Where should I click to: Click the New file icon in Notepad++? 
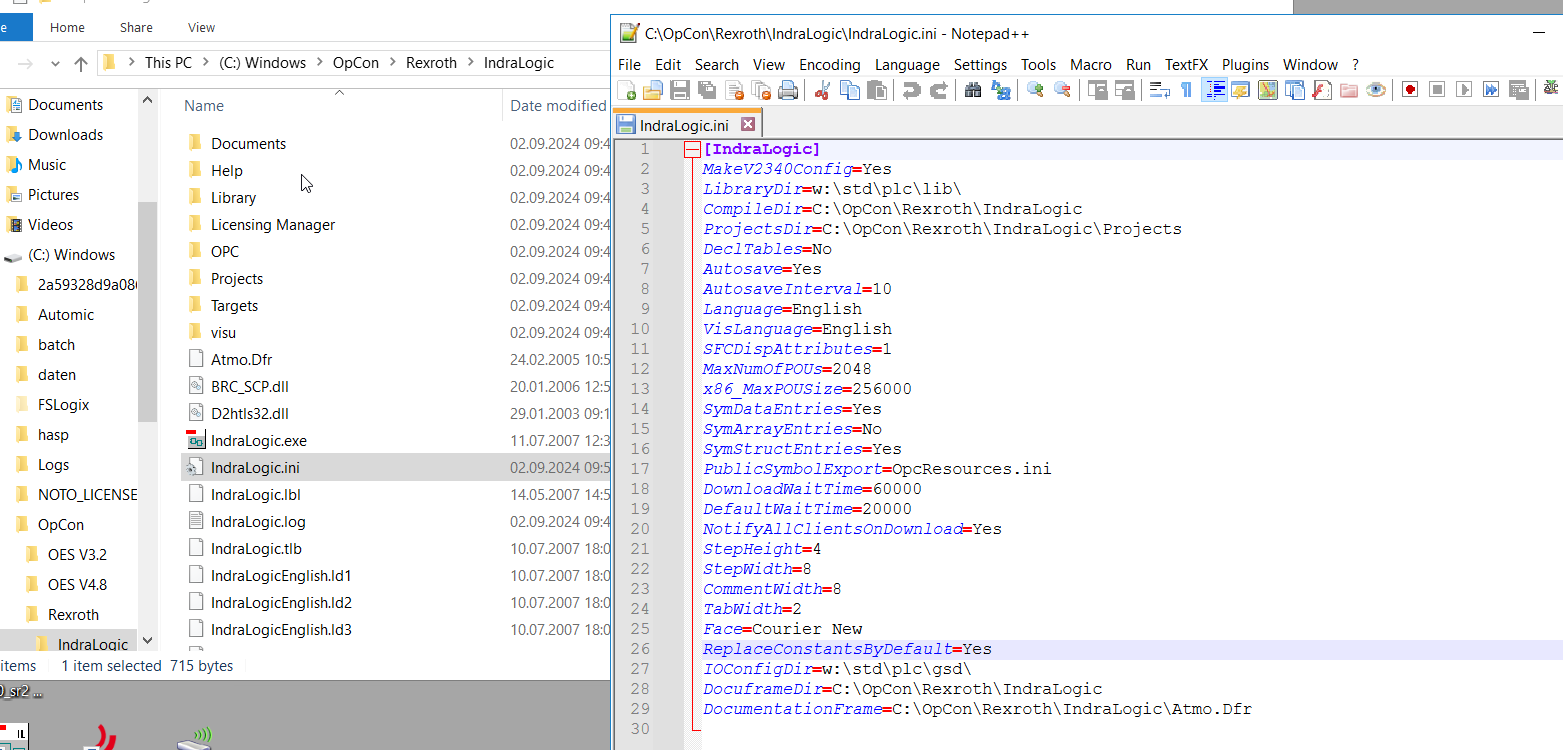tap(628, 90)
